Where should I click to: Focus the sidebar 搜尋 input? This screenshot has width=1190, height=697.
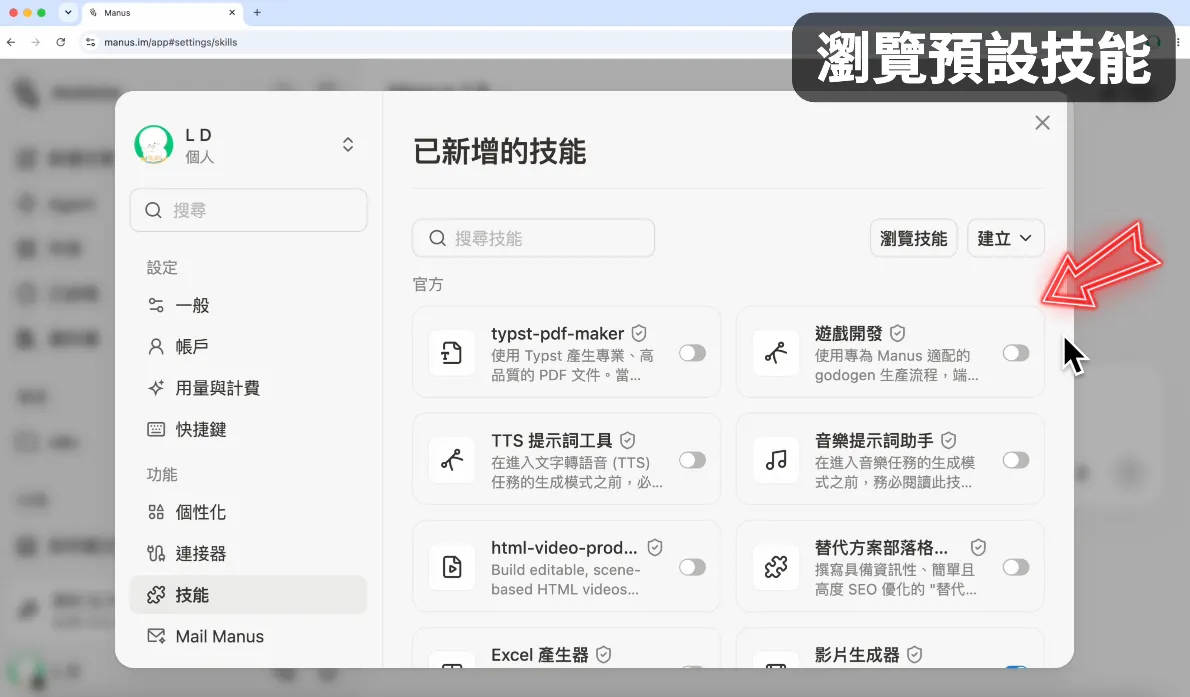click(x=248, y=210)
